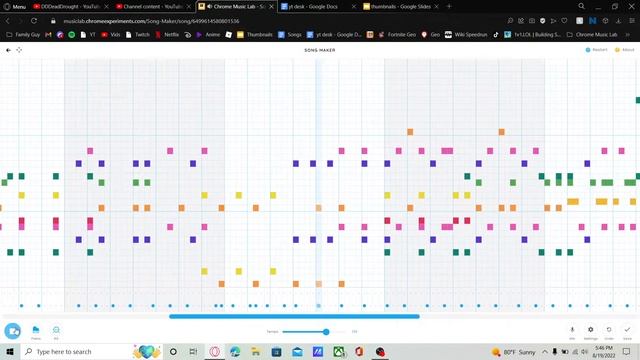Click the Restart button at top right
The height and width of the screenshot is (360, 640).
click(x=596, y=50)
